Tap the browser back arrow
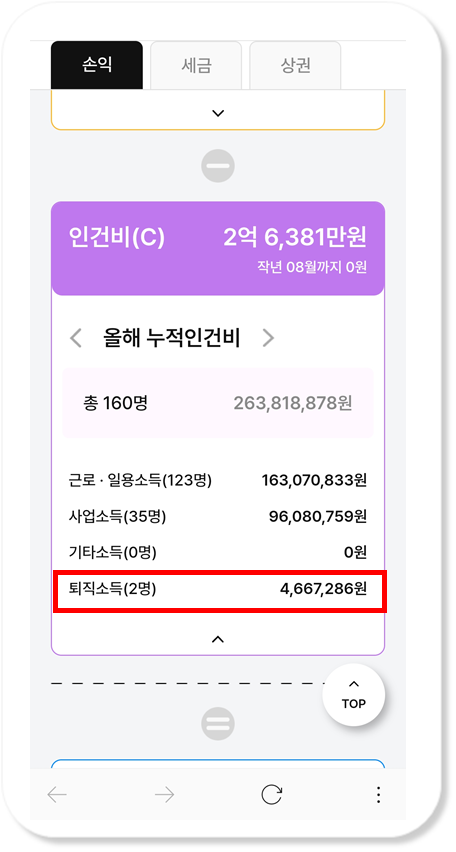The image size is (456, 852). 57,795
